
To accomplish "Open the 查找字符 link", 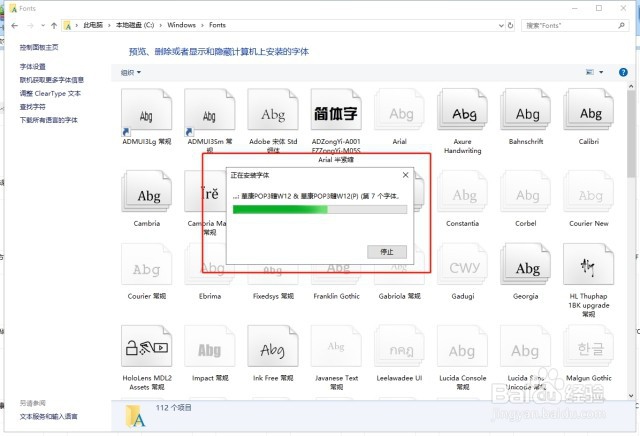I will pyautogui.click(x=33, y=107).
